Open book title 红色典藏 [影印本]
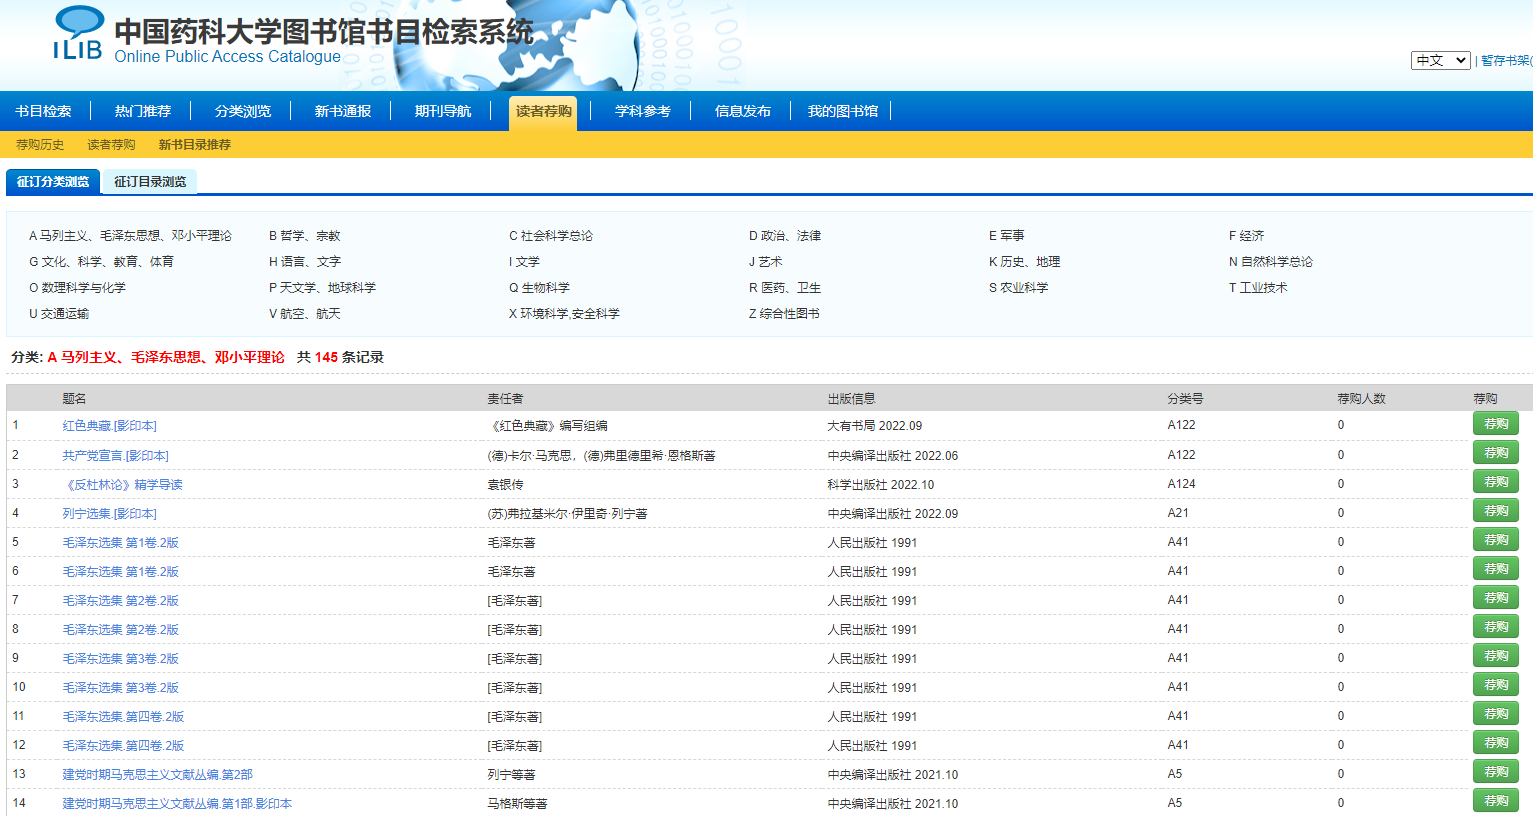Viewport: 1533px width, 816px height. tap(110, 426)
